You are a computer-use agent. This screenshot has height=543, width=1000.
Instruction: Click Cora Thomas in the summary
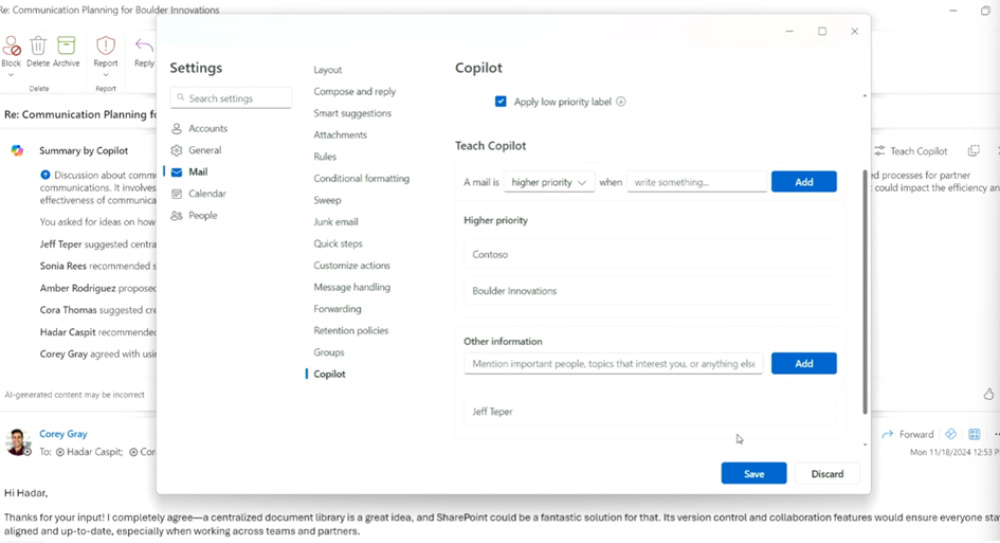coord(68,309)
